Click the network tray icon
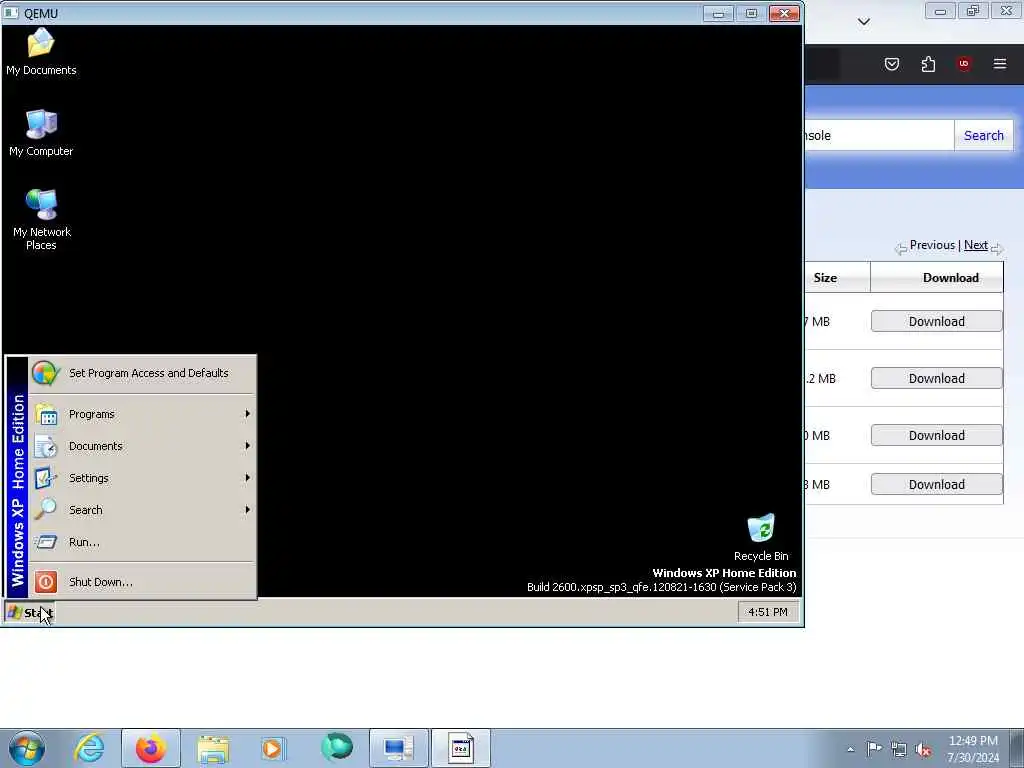1024x768 pixels. coord(899,749)
